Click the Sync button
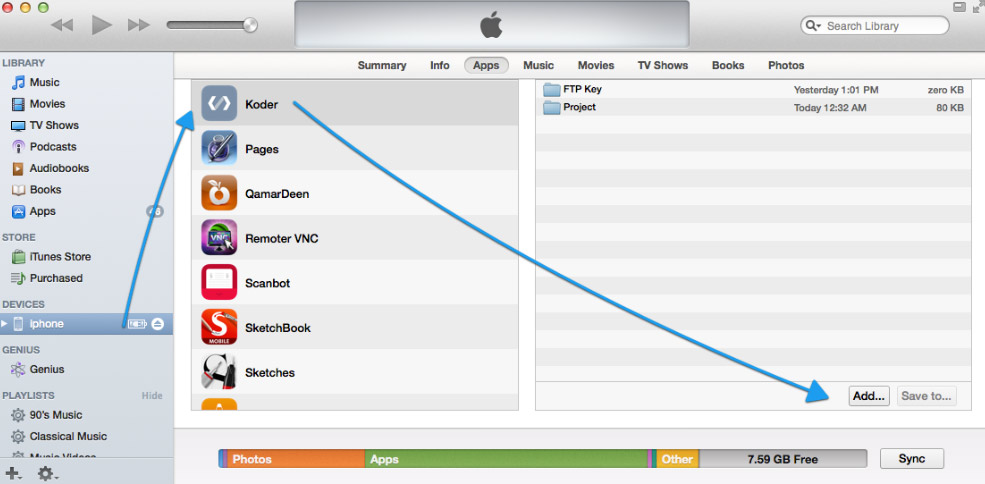 [x=912, y=459]
